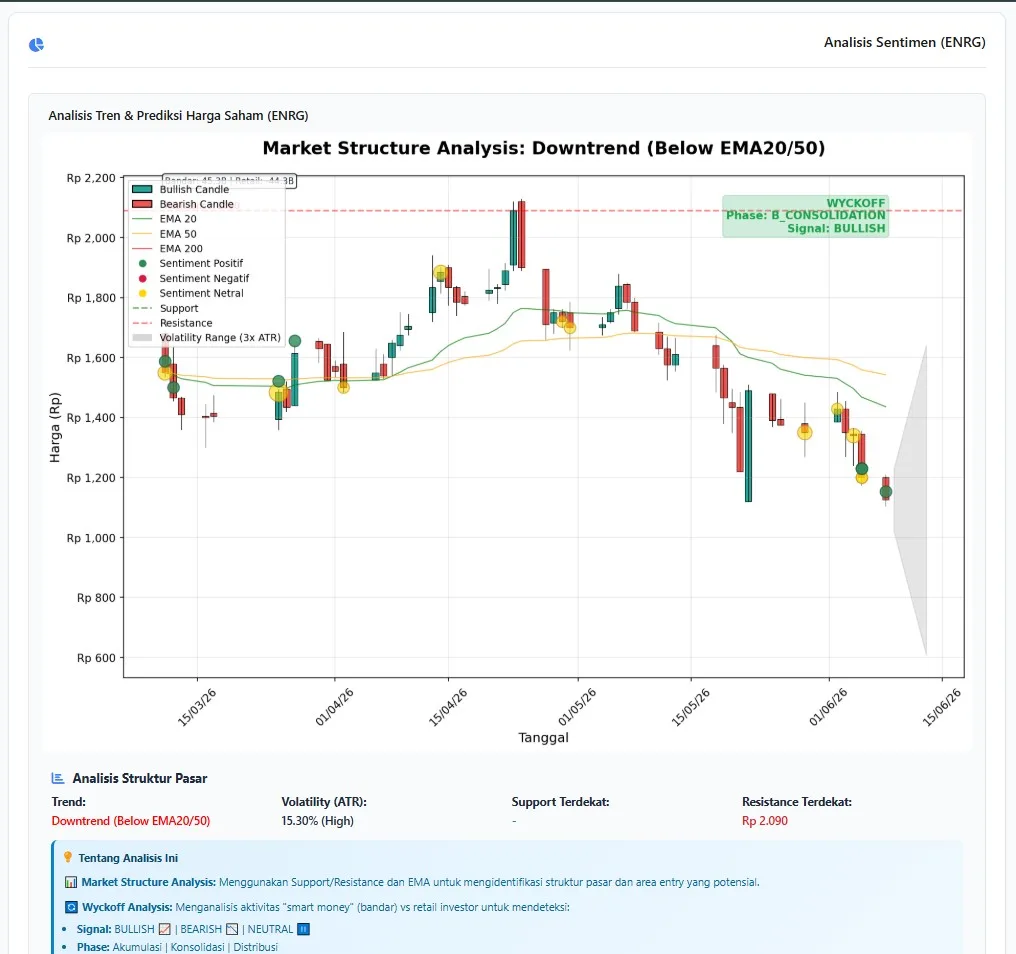Click the bar graph emoji before Market Structure Analysis

71,882
